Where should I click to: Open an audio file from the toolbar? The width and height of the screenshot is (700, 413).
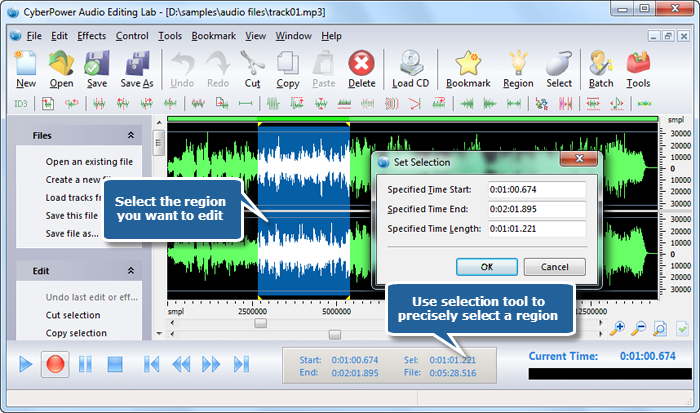click(x=61, y=69)
